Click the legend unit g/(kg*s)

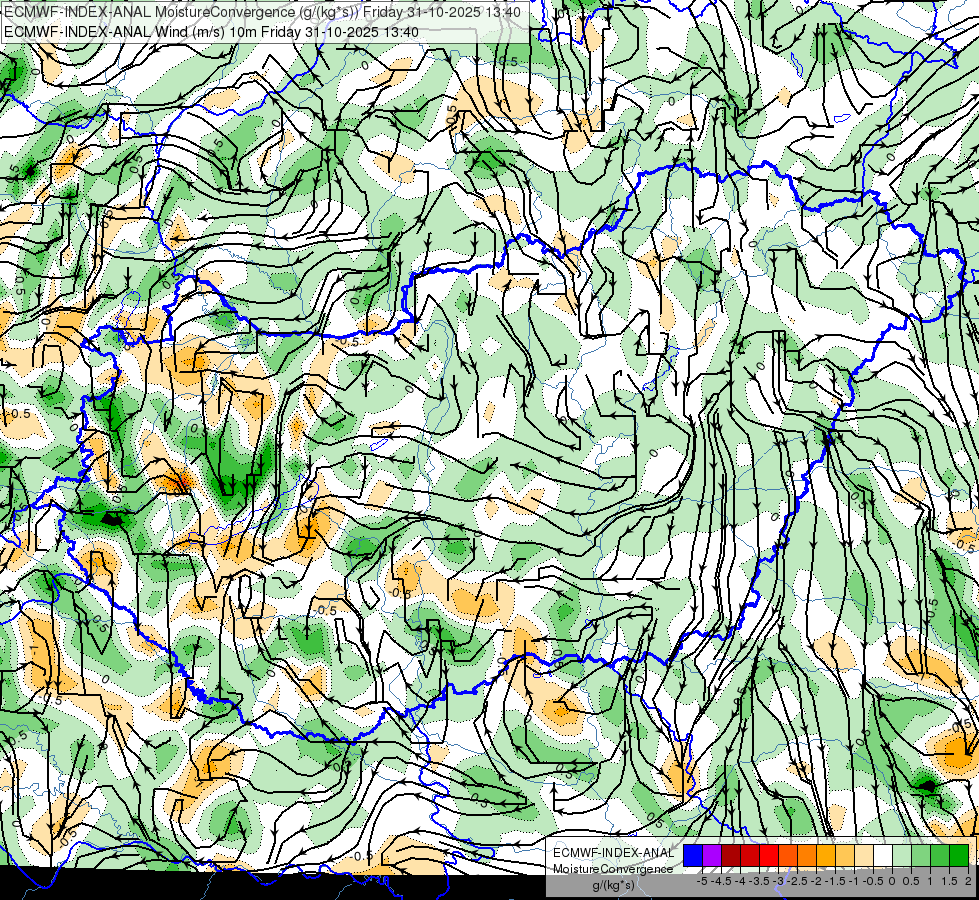click(613, 886)
